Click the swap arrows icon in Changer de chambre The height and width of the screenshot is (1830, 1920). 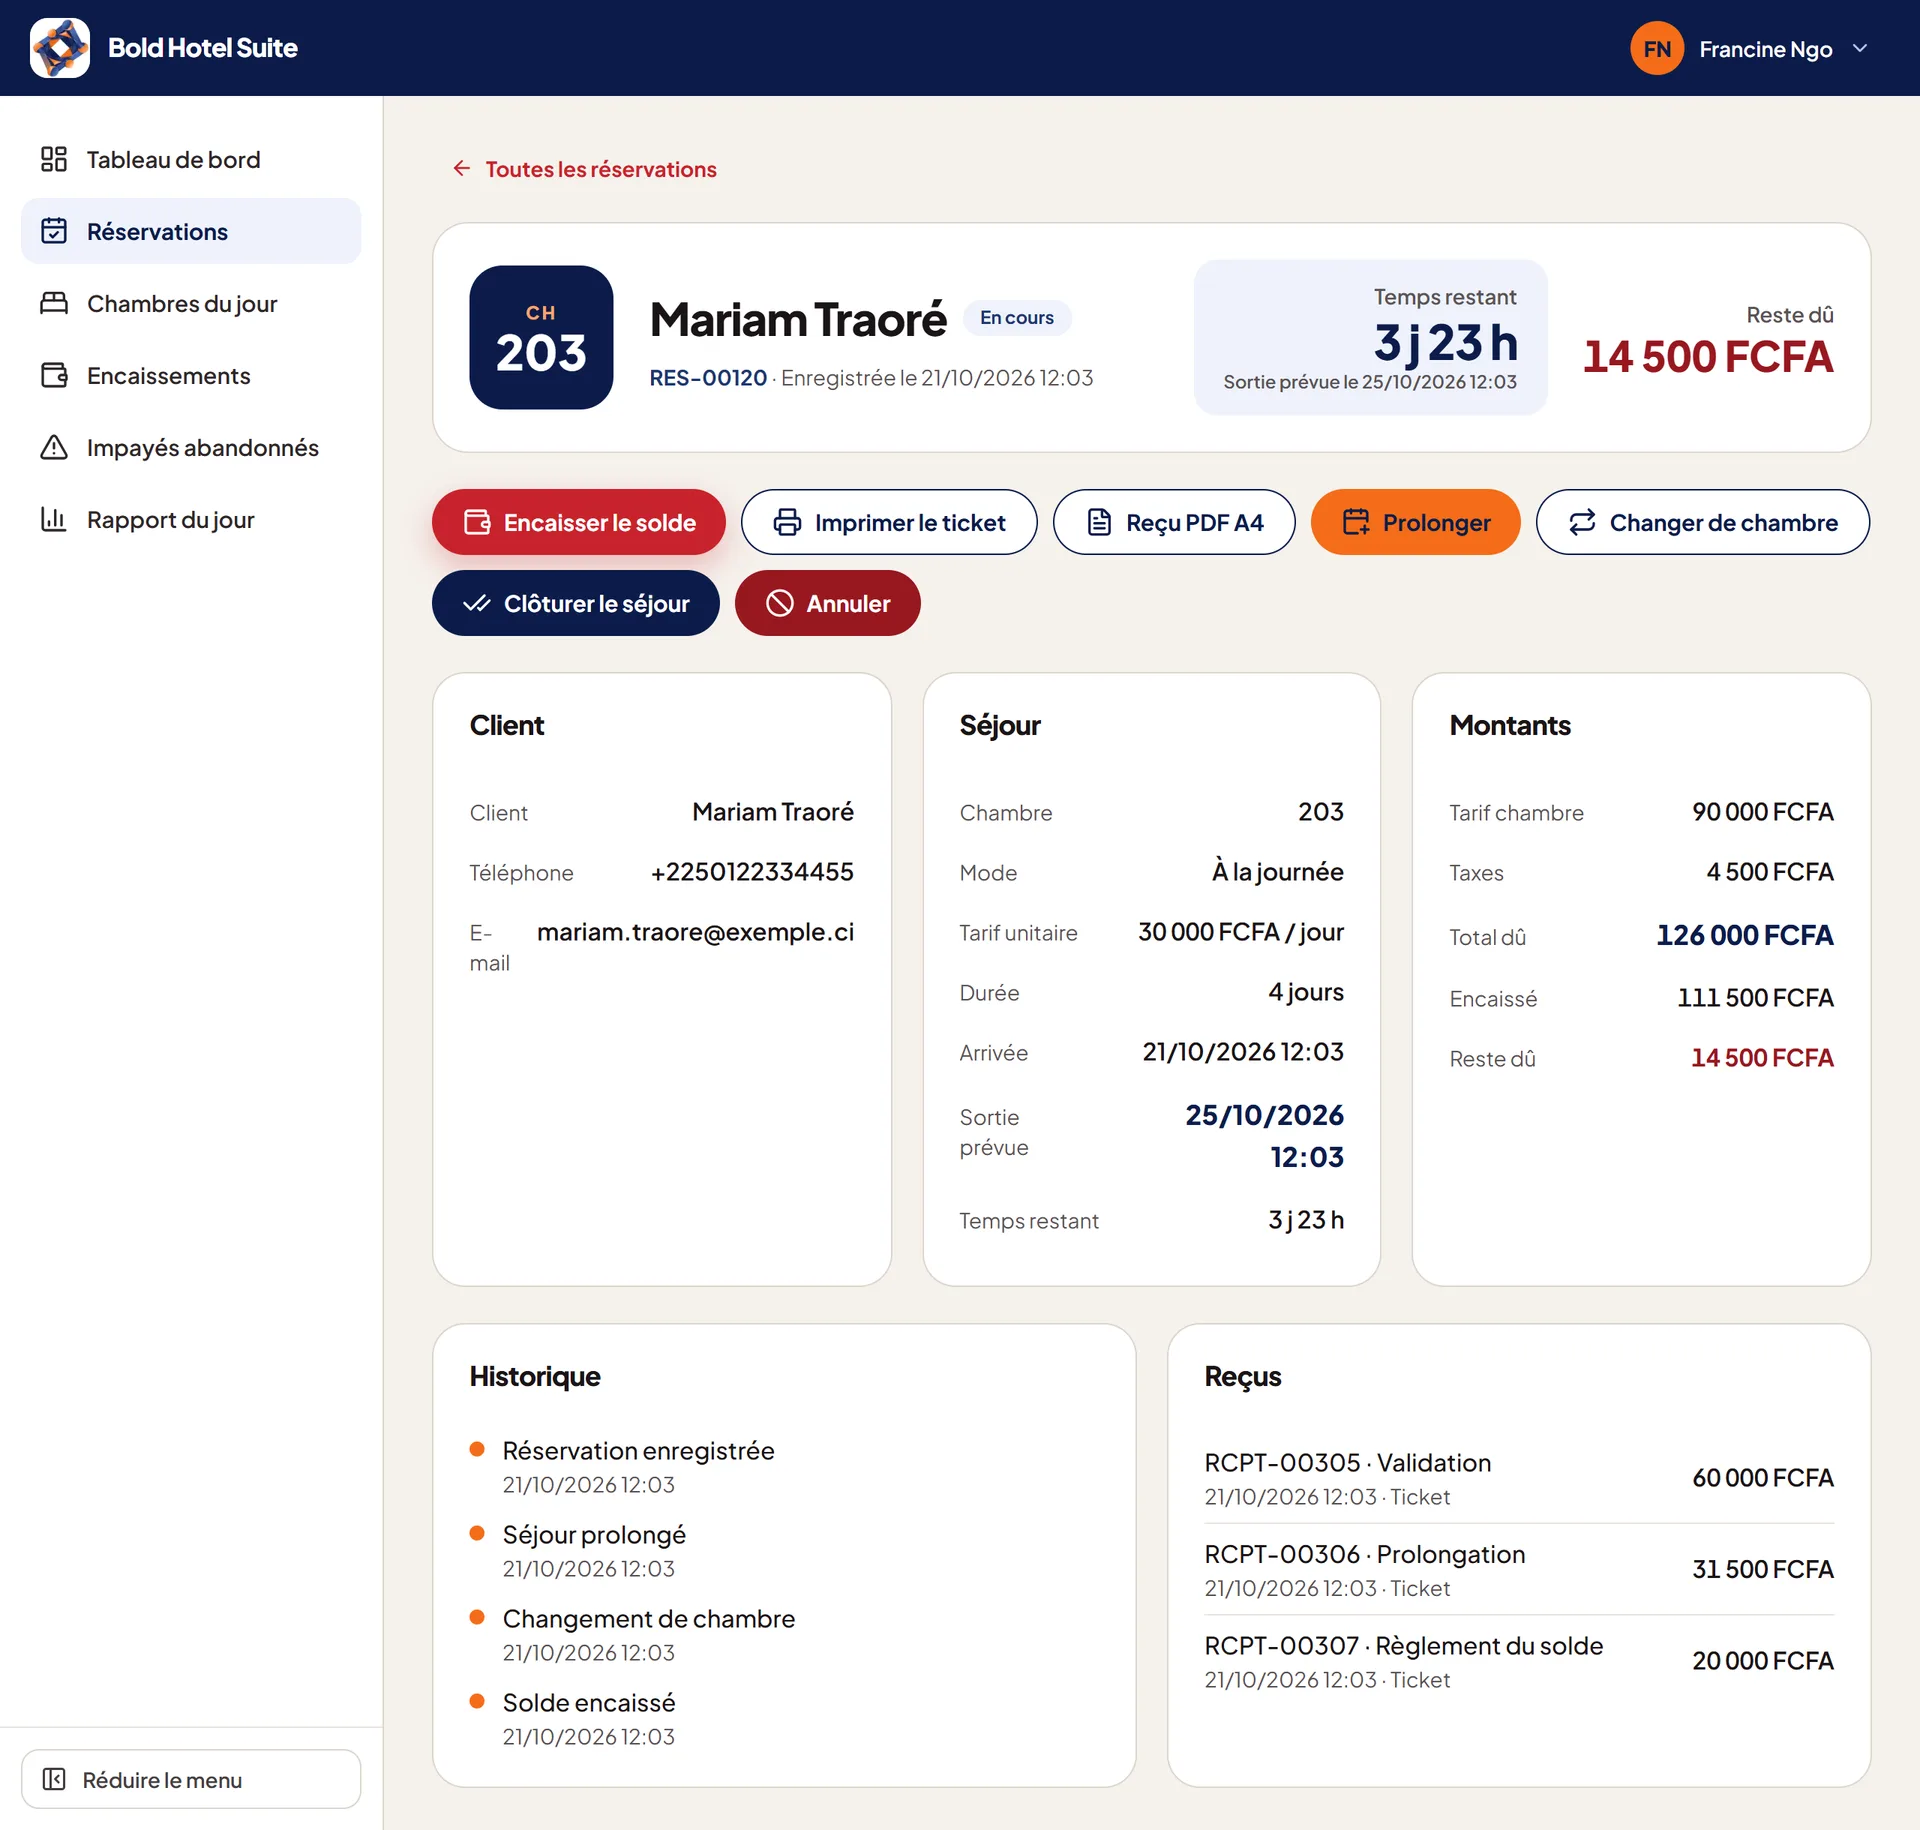point(1582,522)
